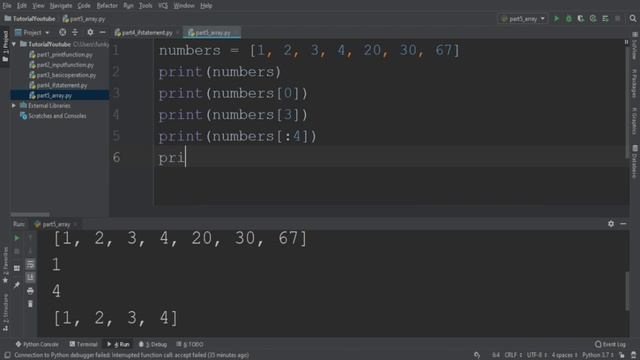
Task: Click the lock read-only icon in status bar
Action: tap(622, 355)
